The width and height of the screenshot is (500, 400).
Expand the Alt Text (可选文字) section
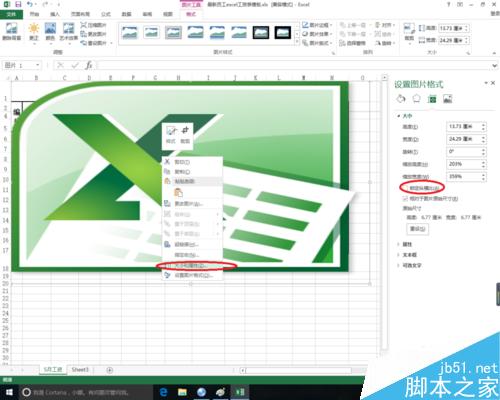pos(399,266)
